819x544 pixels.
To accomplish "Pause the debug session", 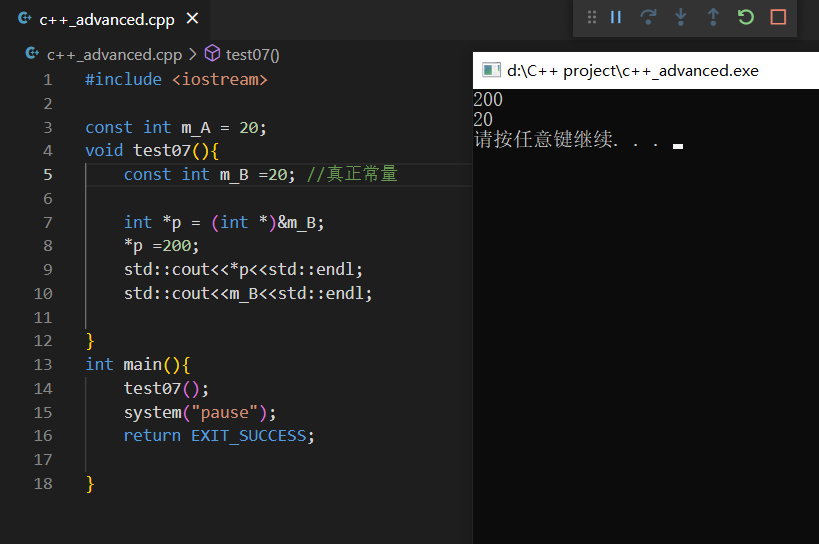I will [616, 17].
